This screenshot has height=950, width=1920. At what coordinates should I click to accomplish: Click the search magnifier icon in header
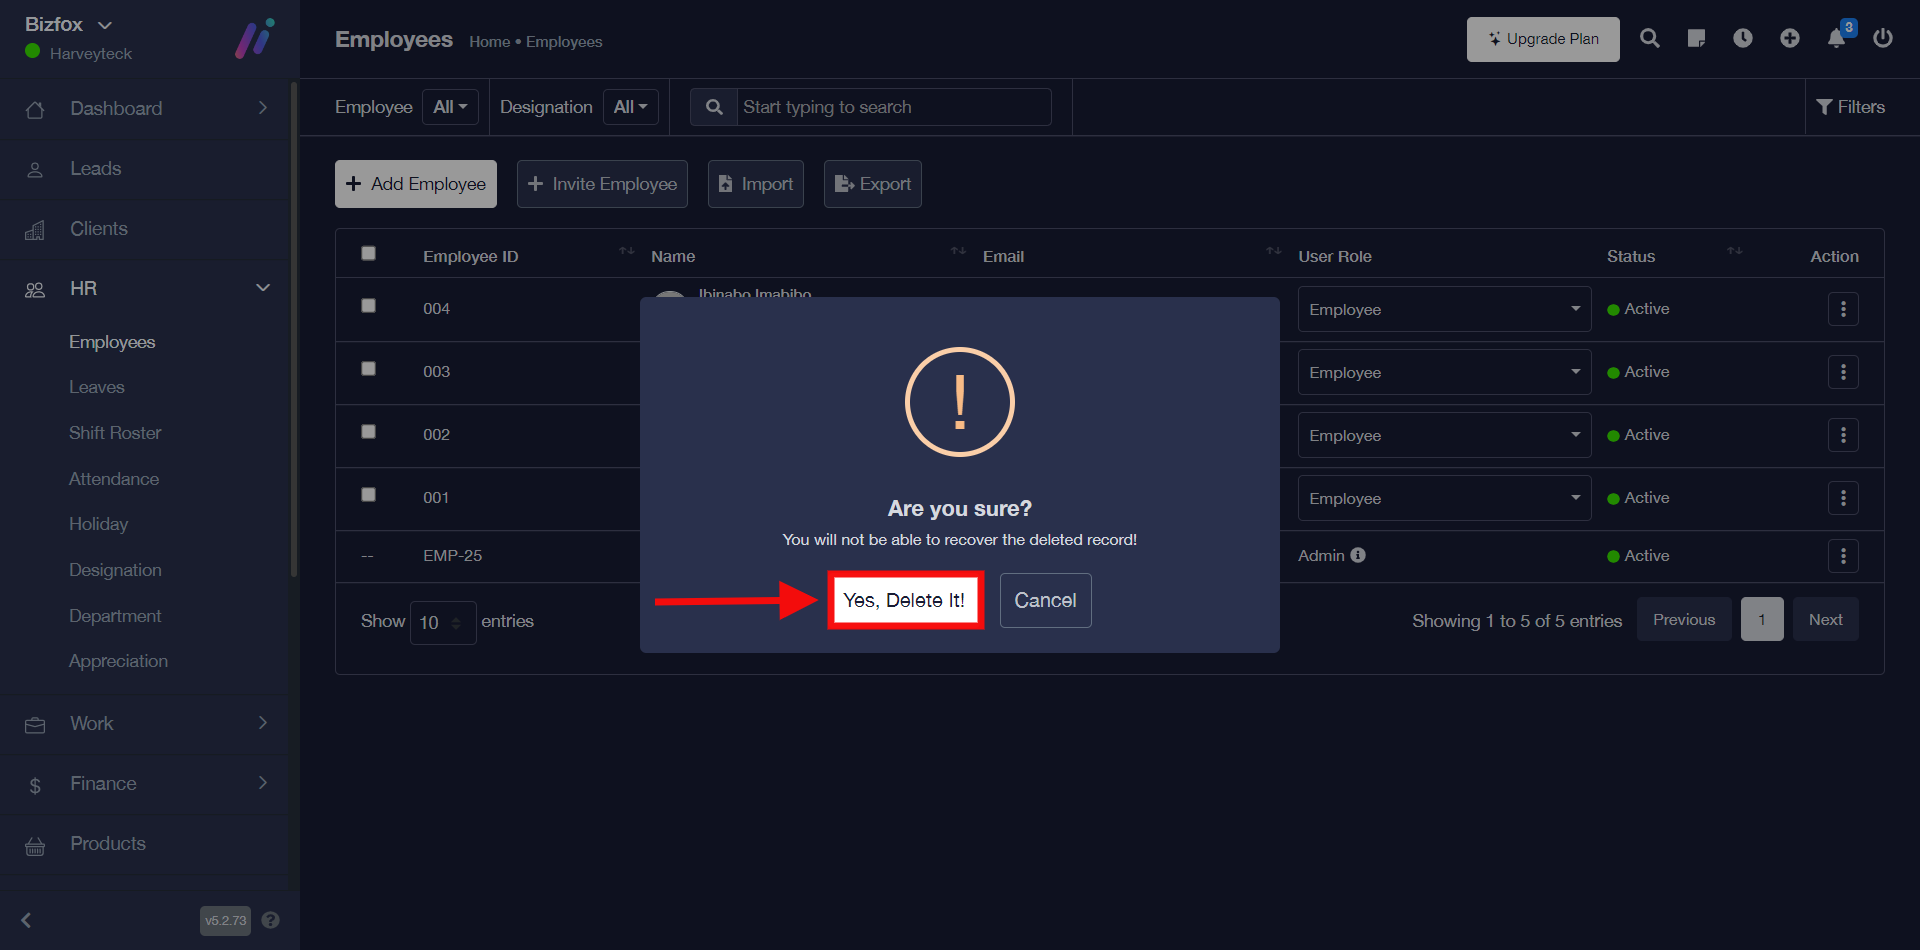coord(1649,39)
